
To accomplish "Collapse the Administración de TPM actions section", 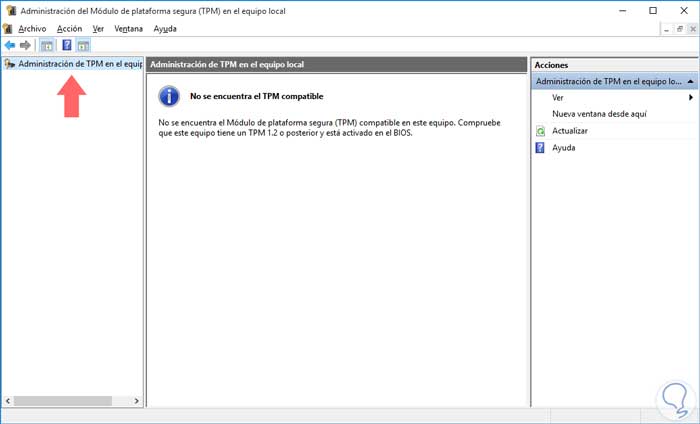I will [690, 82].
